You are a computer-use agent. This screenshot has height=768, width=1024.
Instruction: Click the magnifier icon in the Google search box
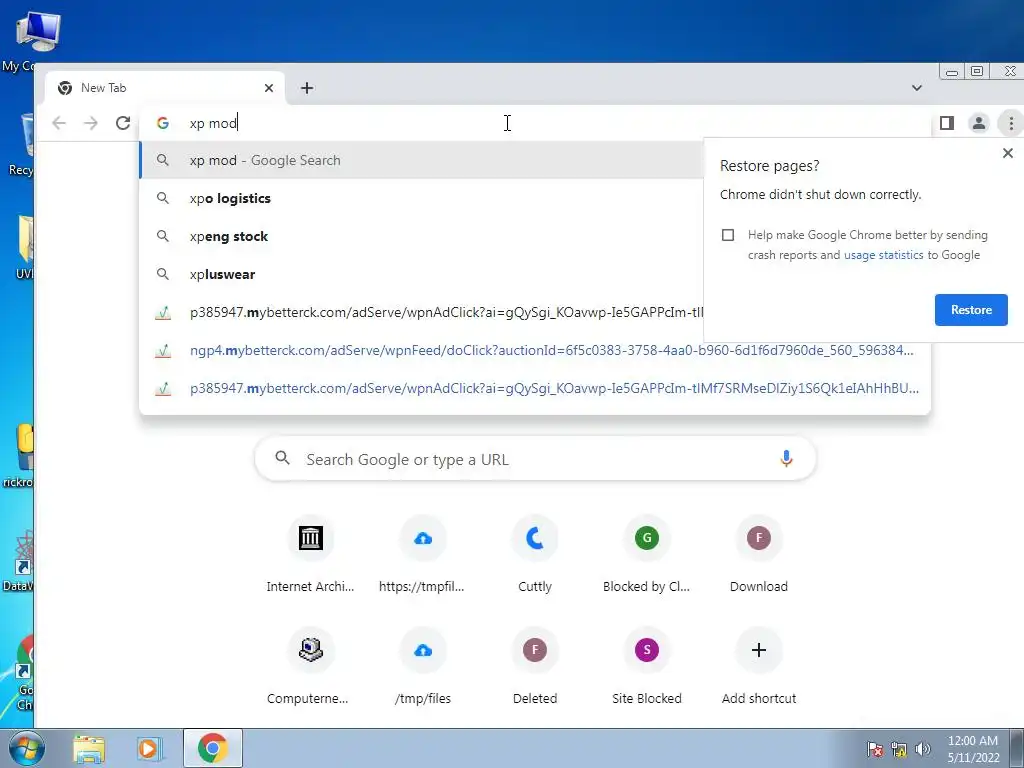(x=282, y=458)
